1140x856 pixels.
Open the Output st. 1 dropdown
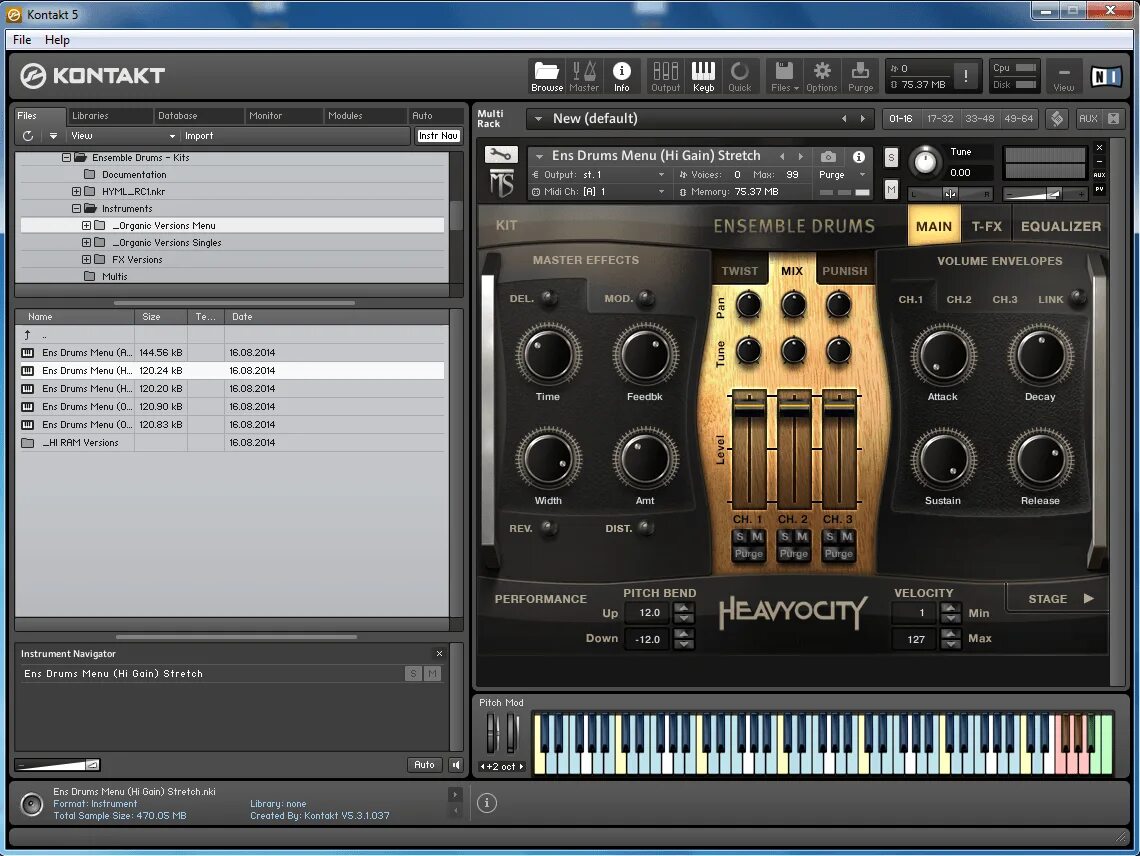pyautogui.click(x=598, y=175)
